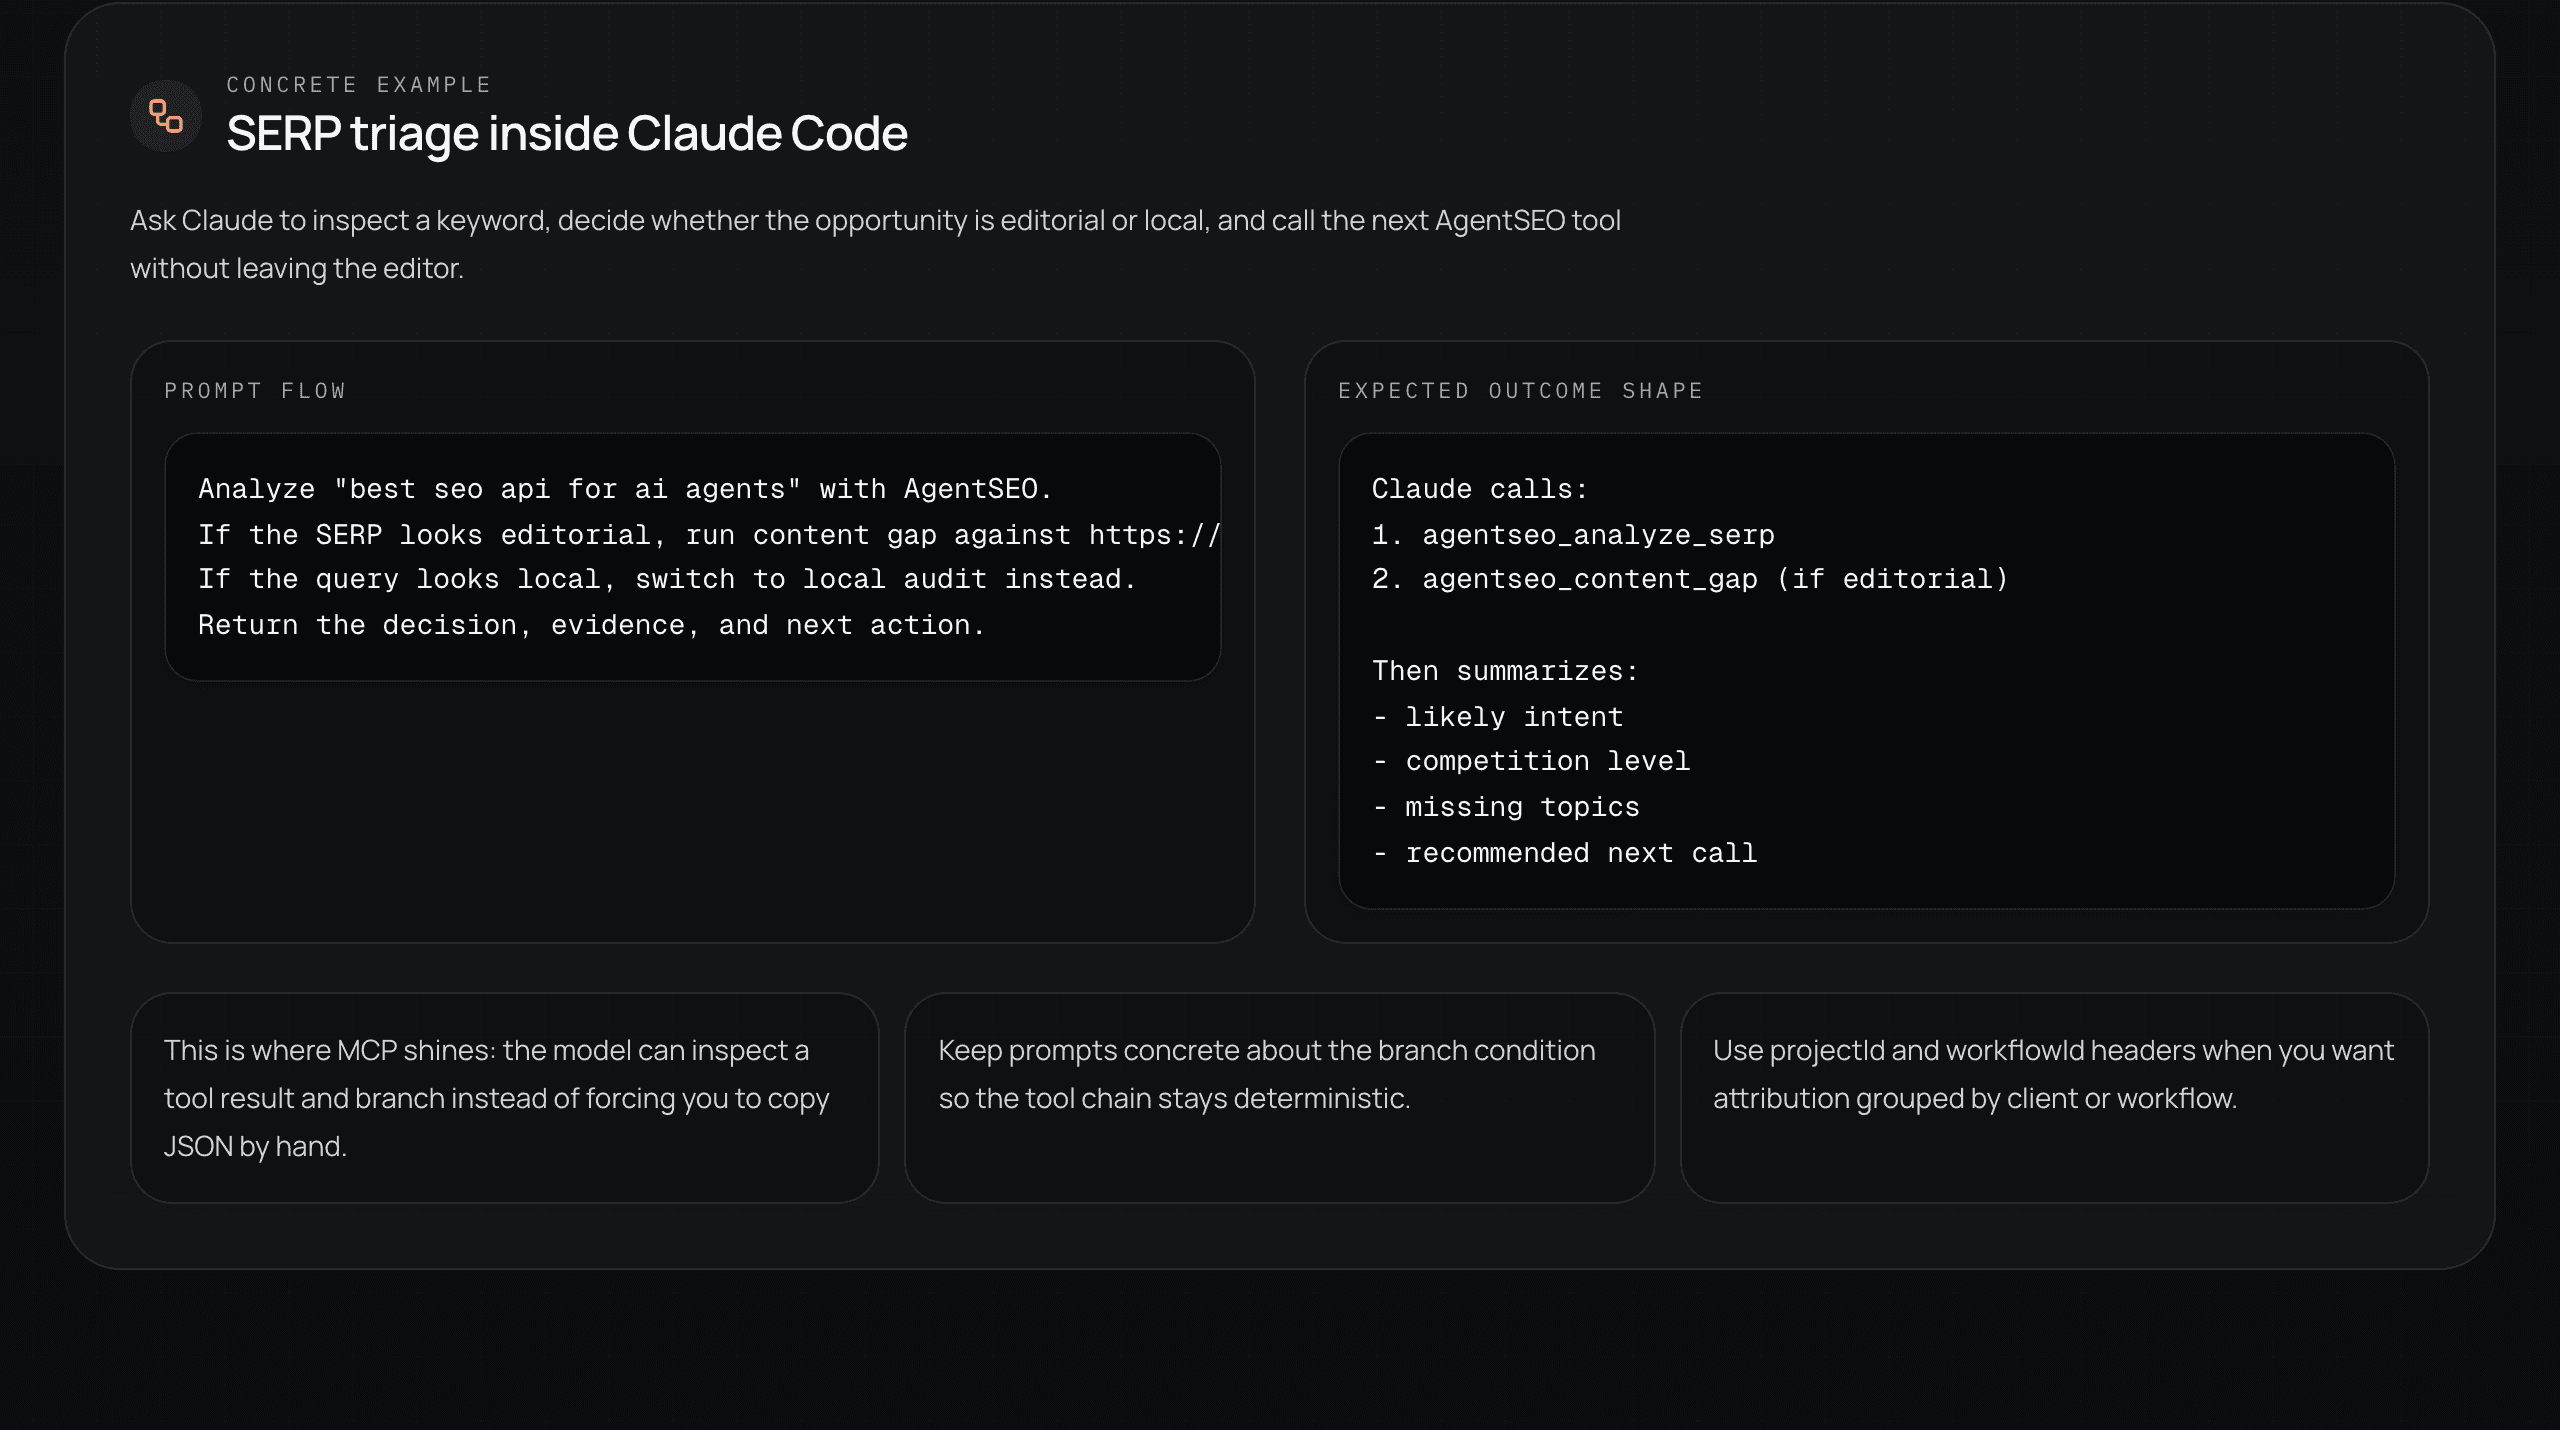Click the line "If the query looks local"

(667, 579)
